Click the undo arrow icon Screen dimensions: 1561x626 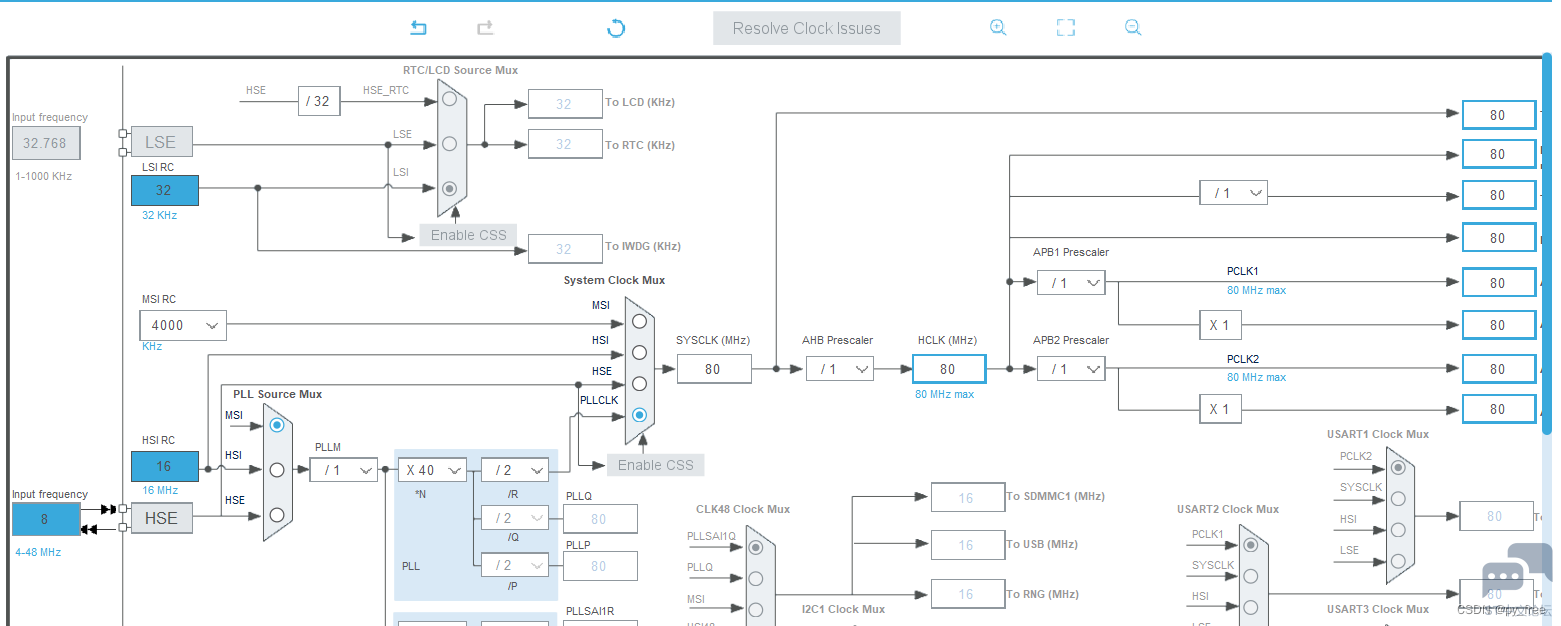(419, 28)
